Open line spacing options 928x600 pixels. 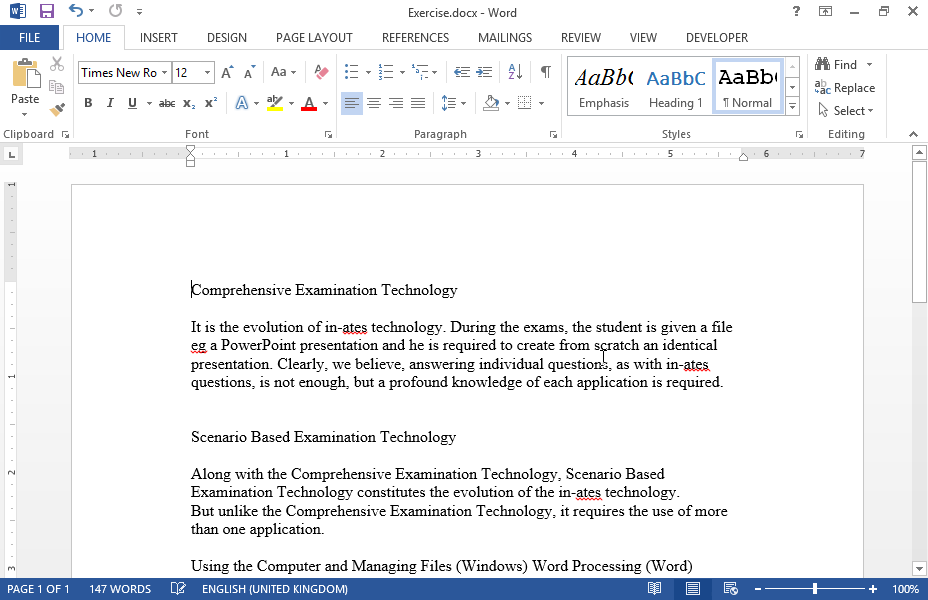point(454,103)
